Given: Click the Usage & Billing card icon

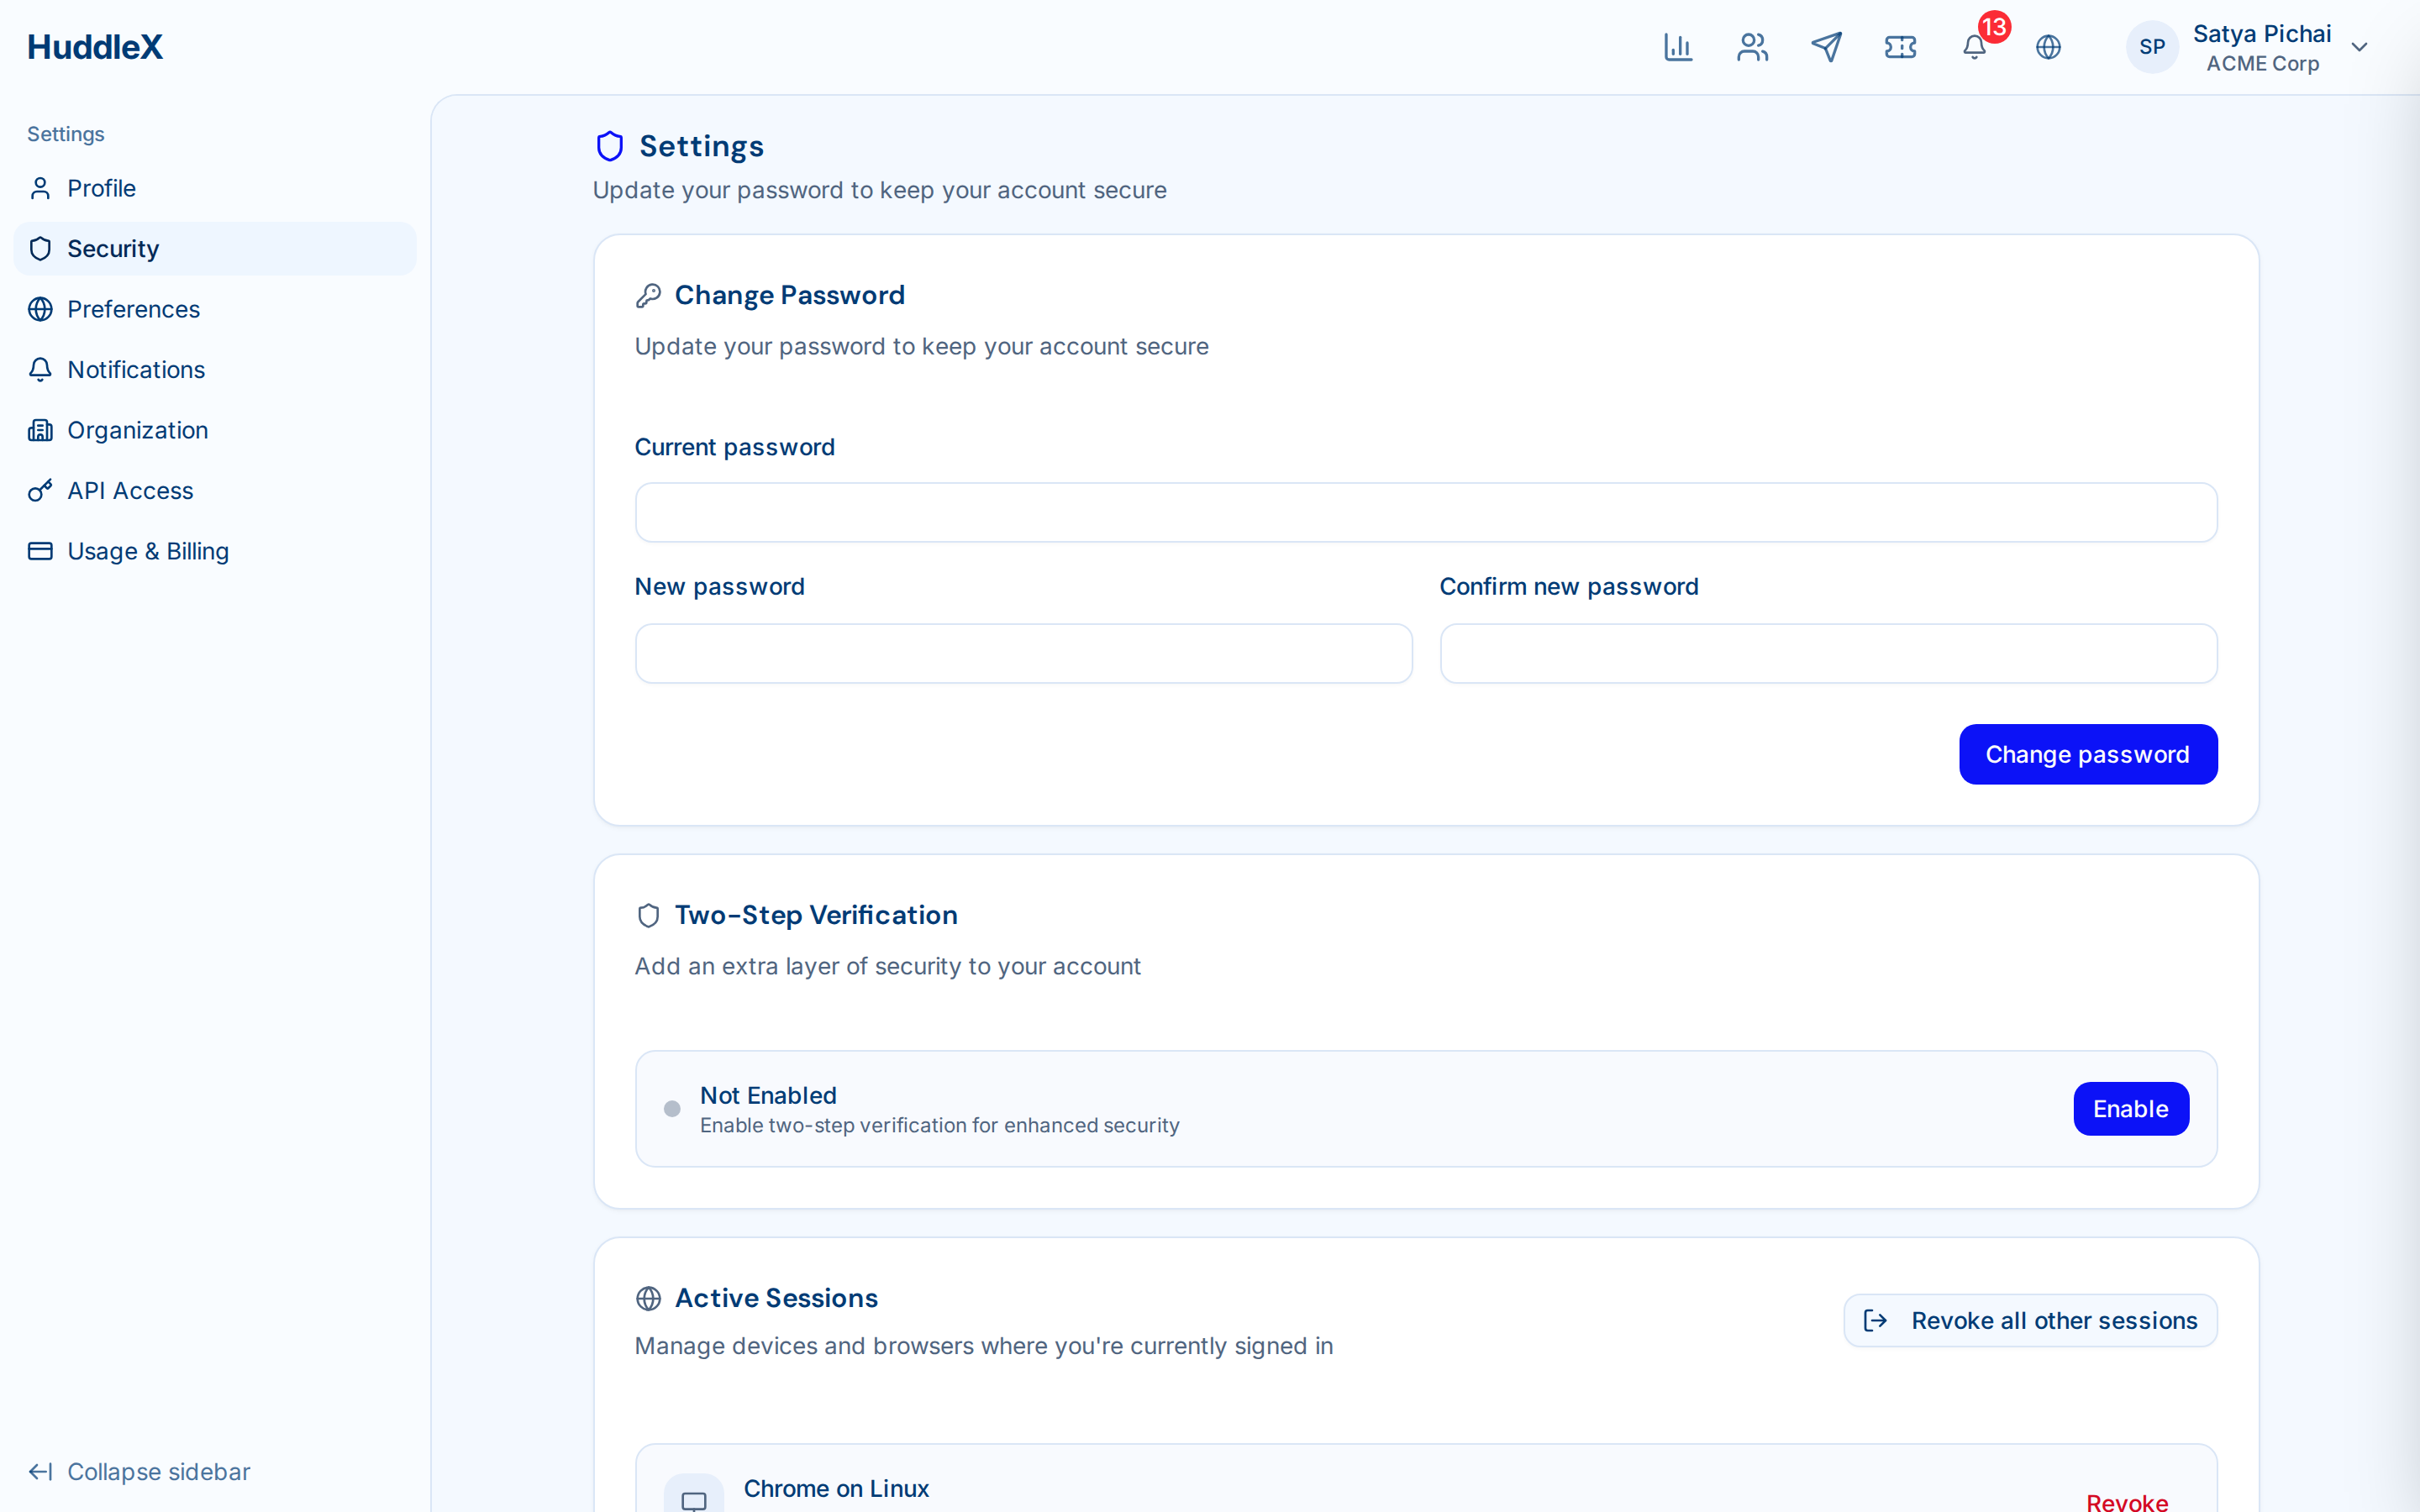Looking at the screenshot, I should [40, 551].
